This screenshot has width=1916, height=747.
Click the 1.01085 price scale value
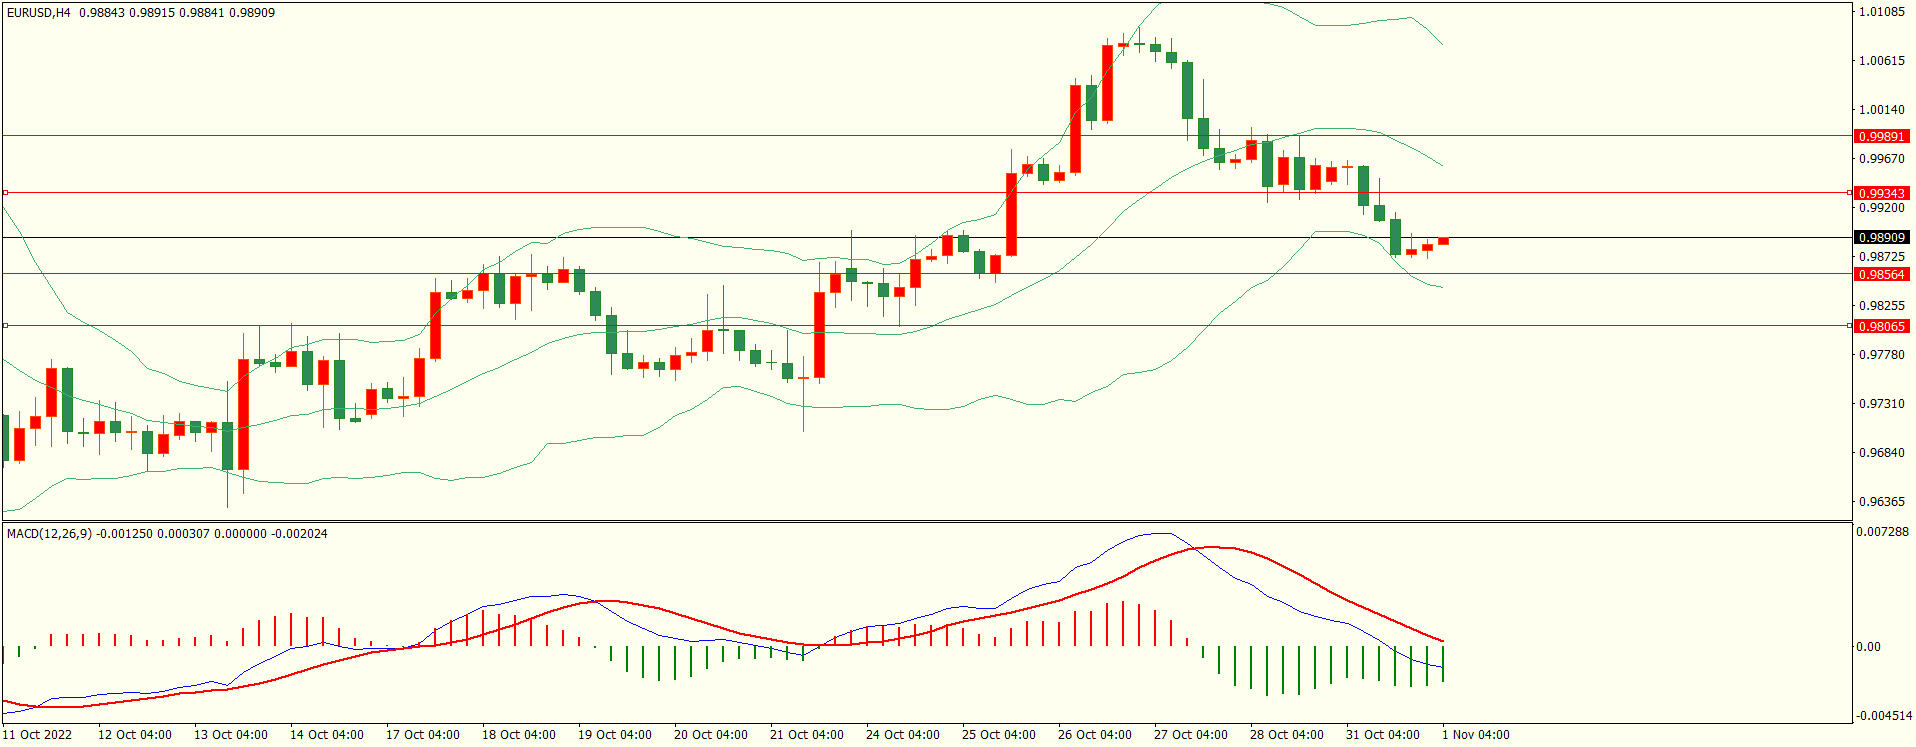(x=1881, y=12)
